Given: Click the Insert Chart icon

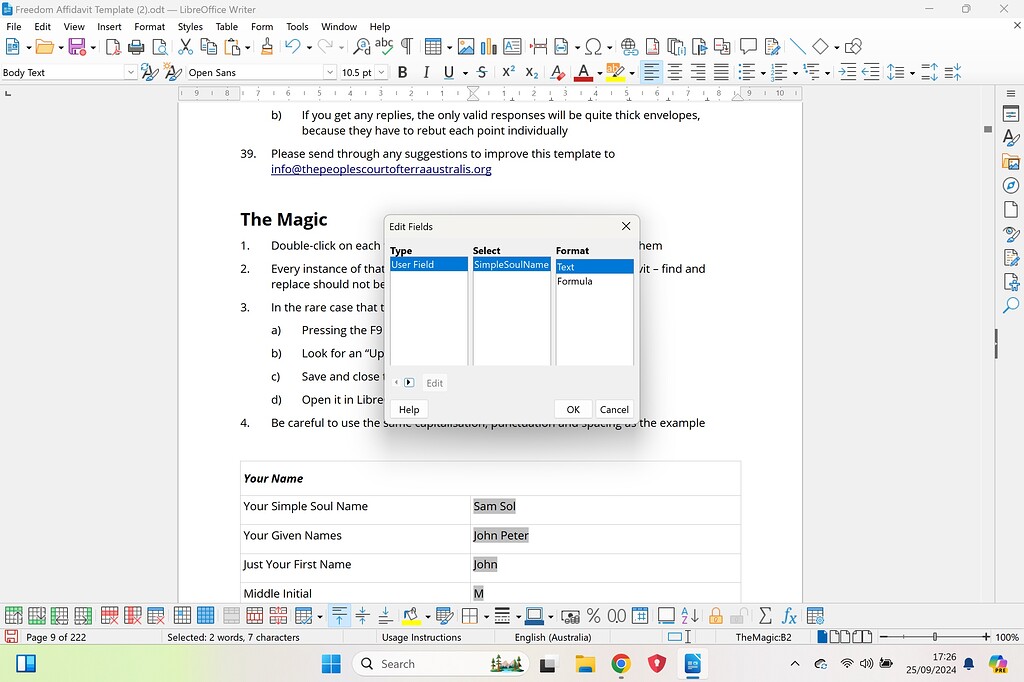Looking at the screenshot, I should coord(488,46).
